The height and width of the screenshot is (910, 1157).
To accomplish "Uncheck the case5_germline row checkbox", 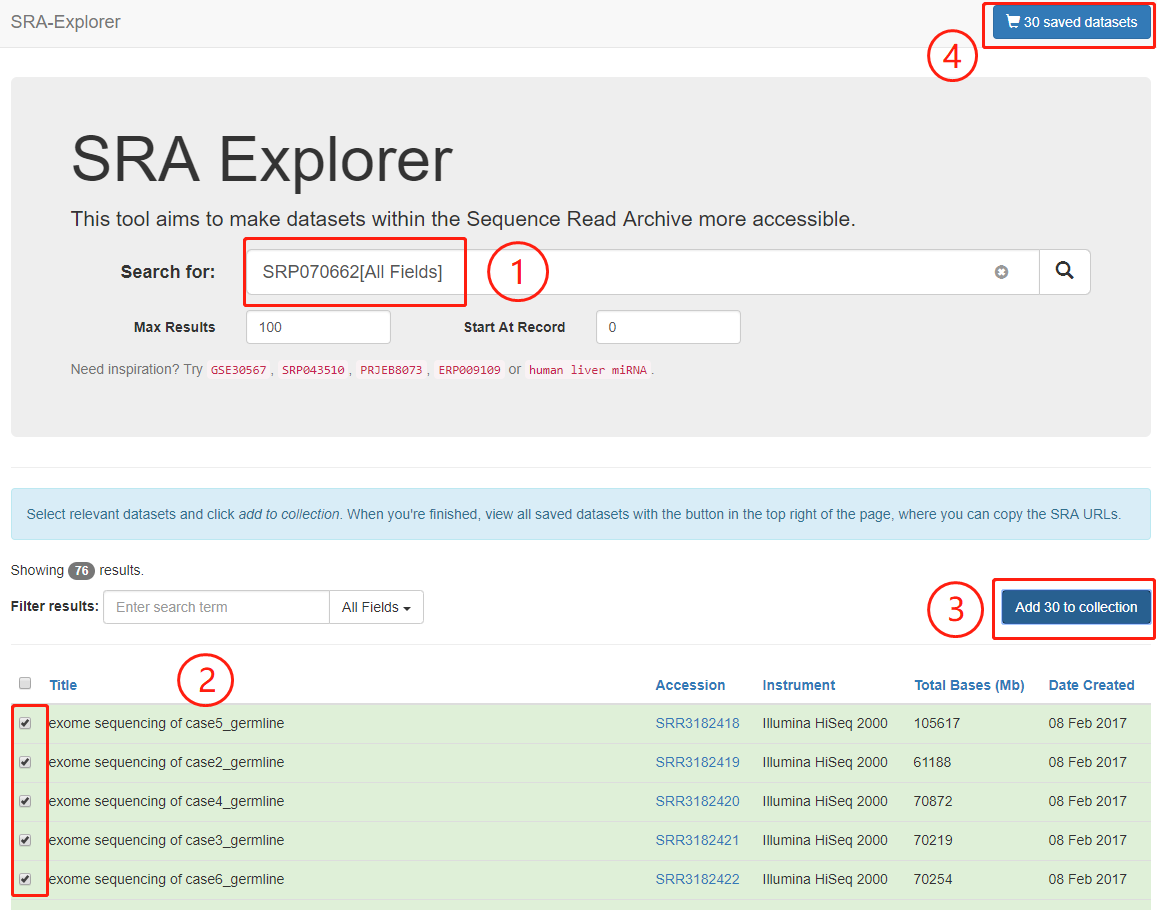I will point(25,723).
